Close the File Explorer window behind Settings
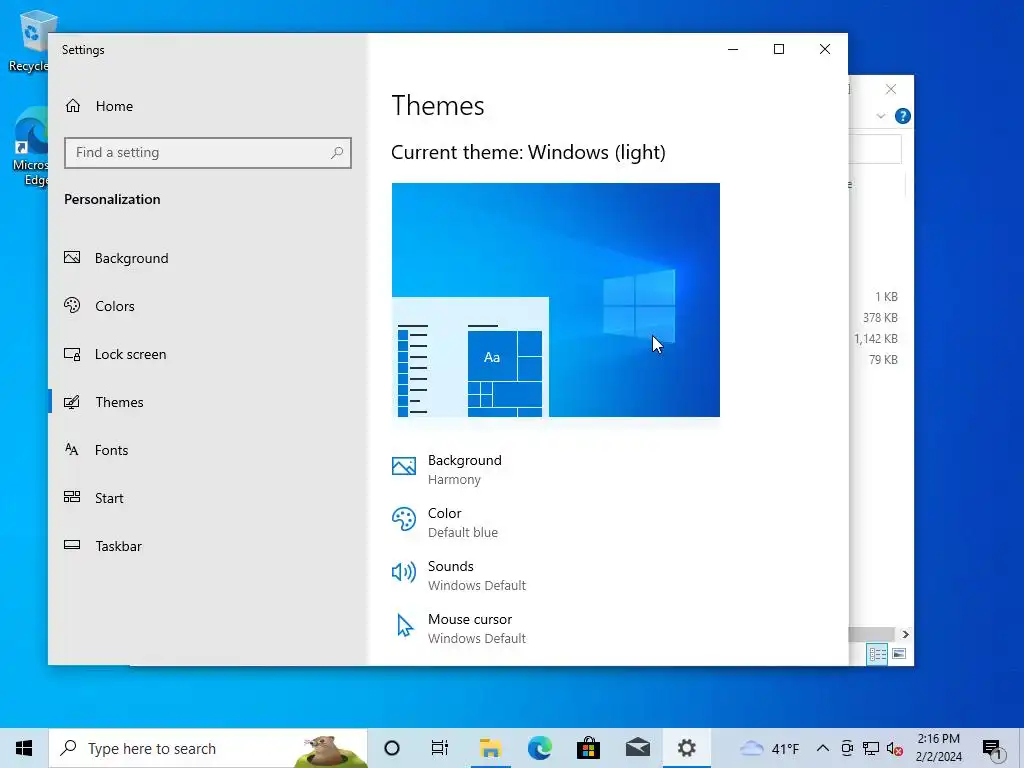 pyautogui.click(x=891, y=89)
